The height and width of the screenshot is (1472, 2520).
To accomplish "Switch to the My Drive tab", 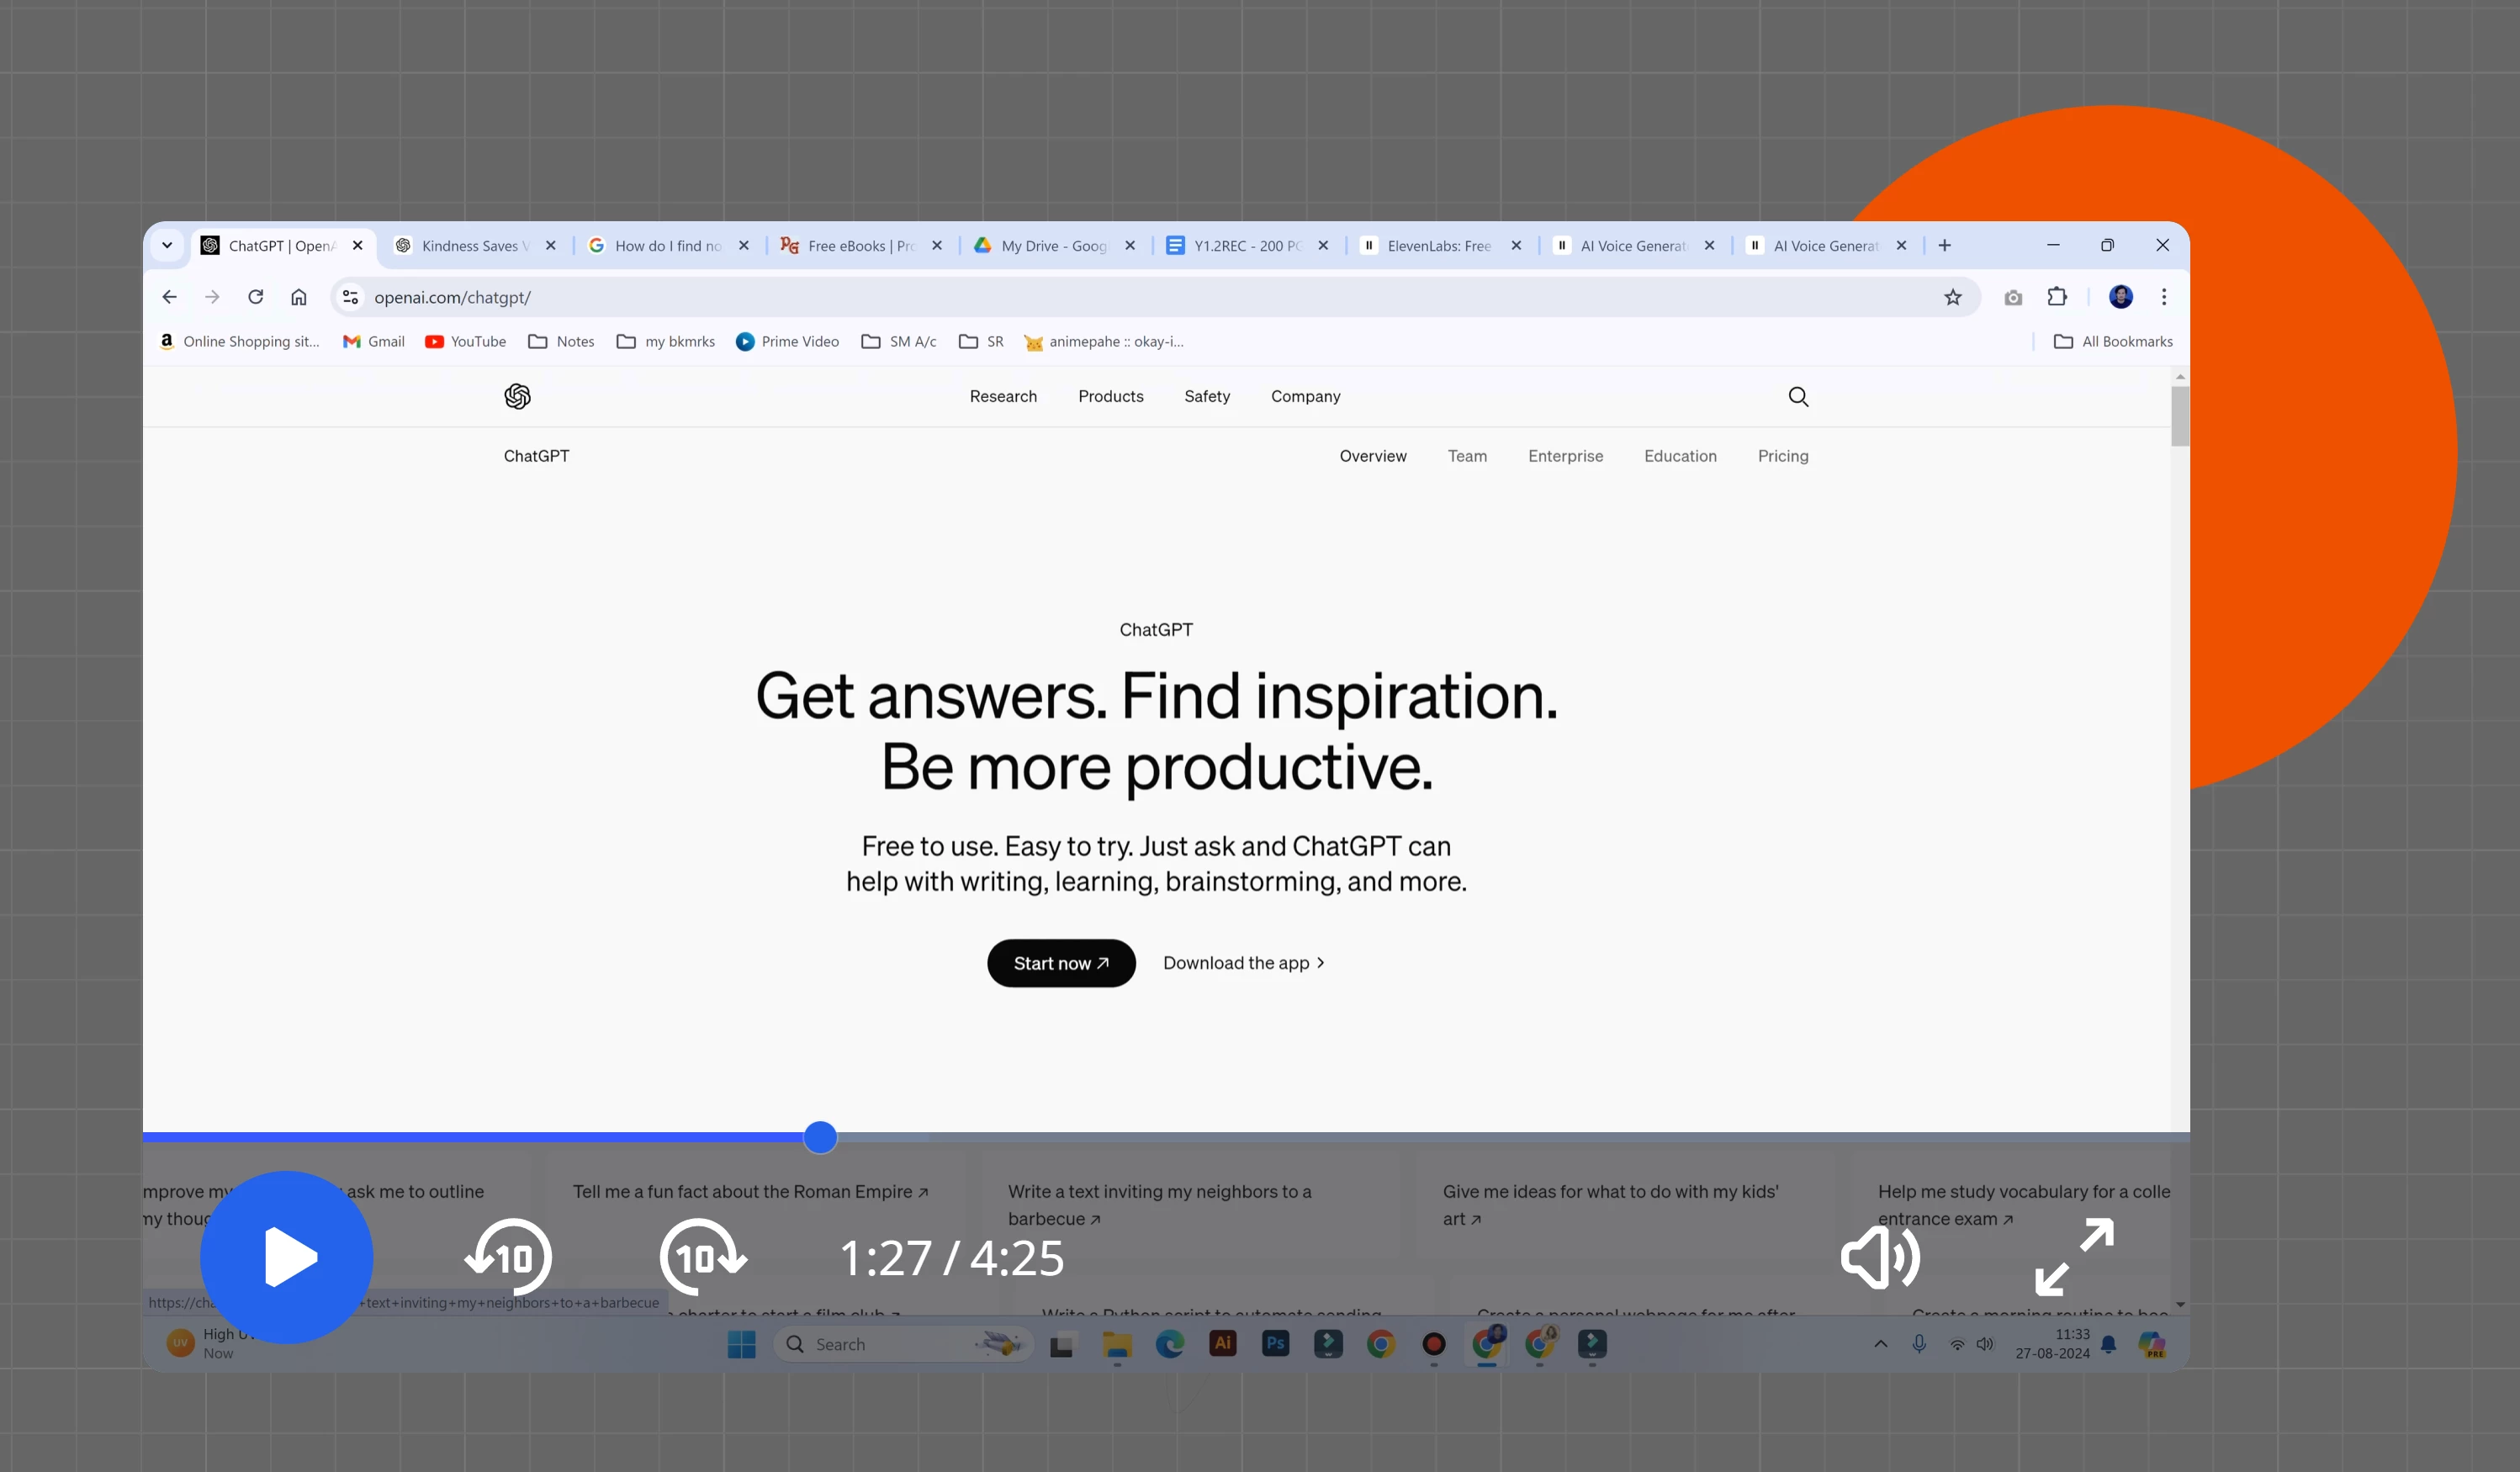I will click(1053, 246).
